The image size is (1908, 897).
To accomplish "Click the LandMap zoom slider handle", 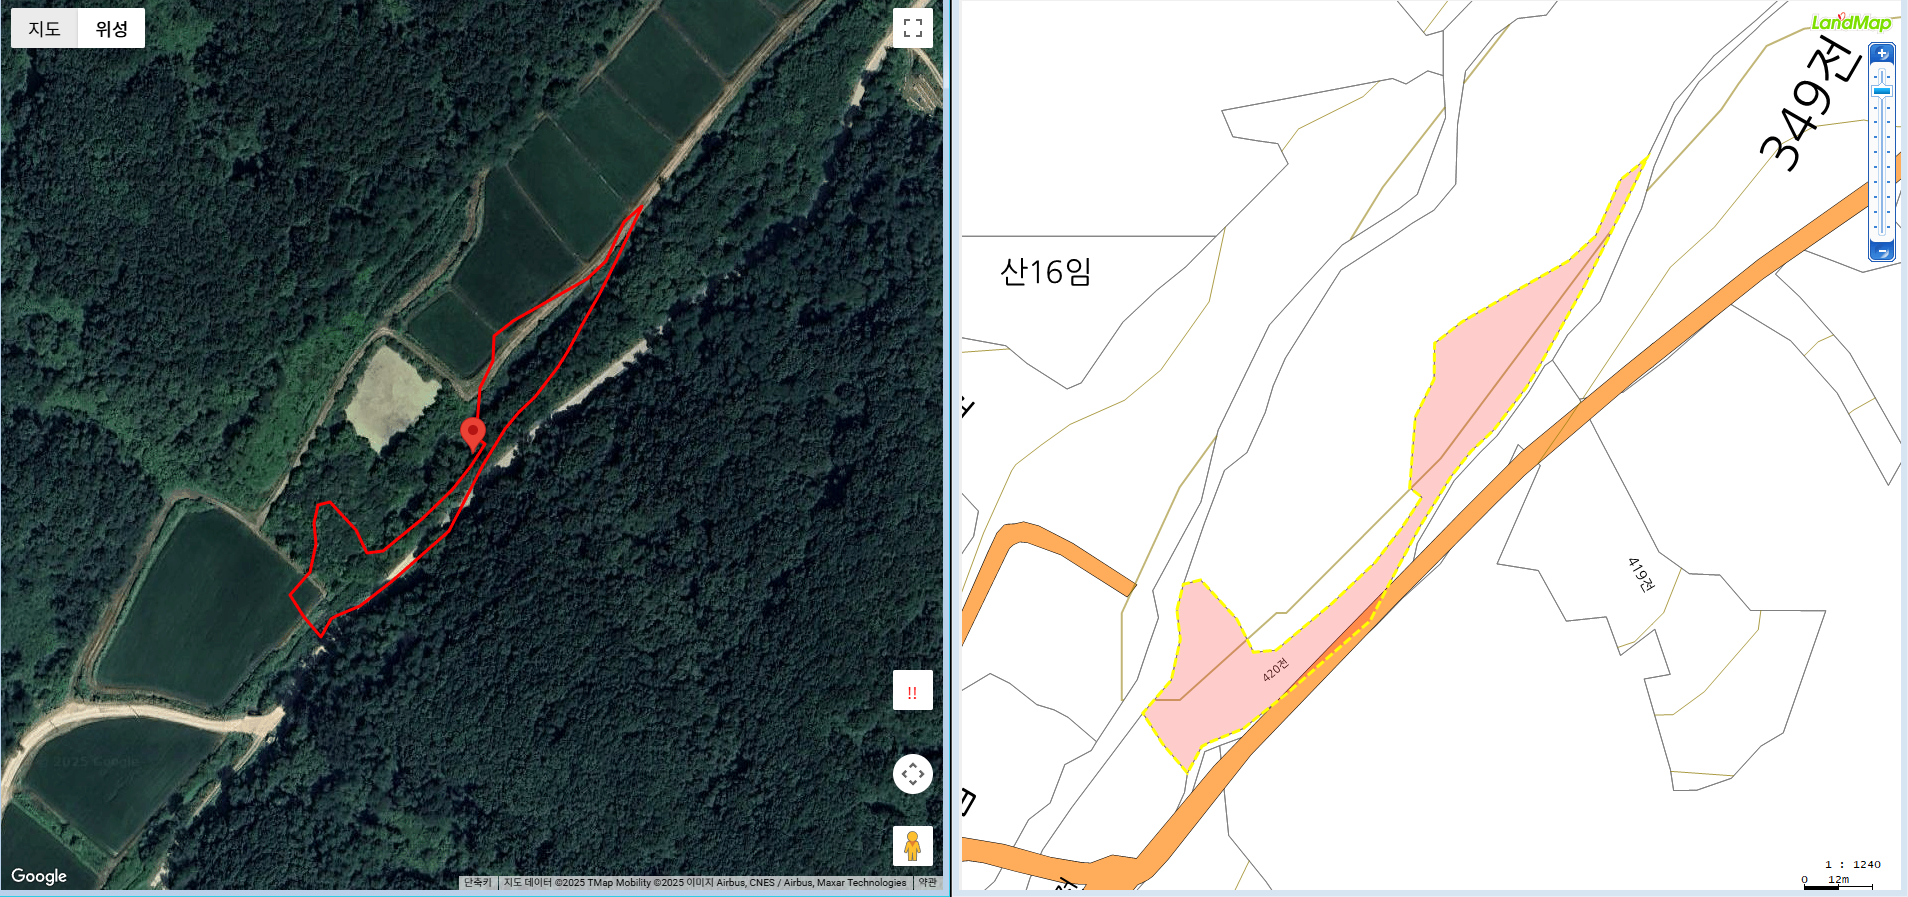I will coord(1882,91).
